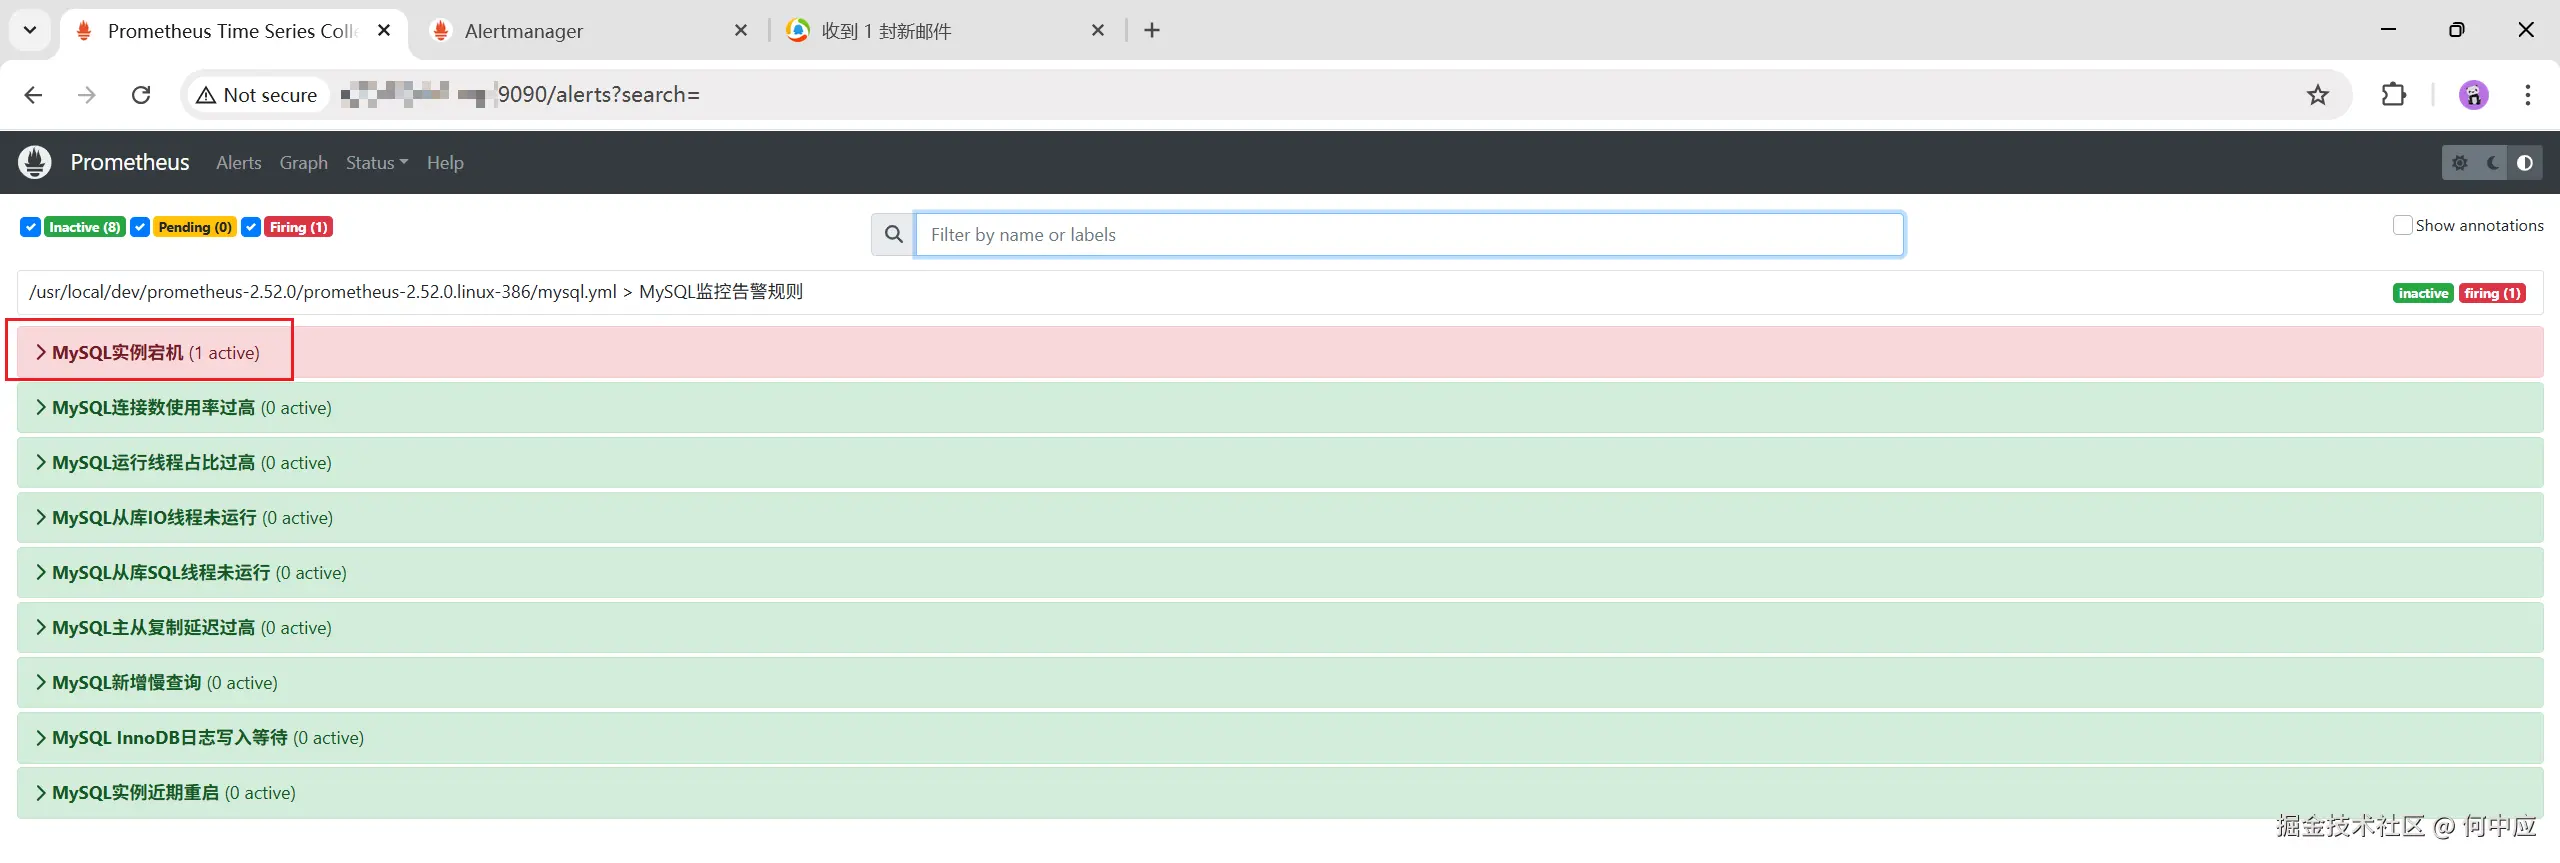
Task: Toggle the Inactive (8) filter checkbox
Action: tap(31, 227)
